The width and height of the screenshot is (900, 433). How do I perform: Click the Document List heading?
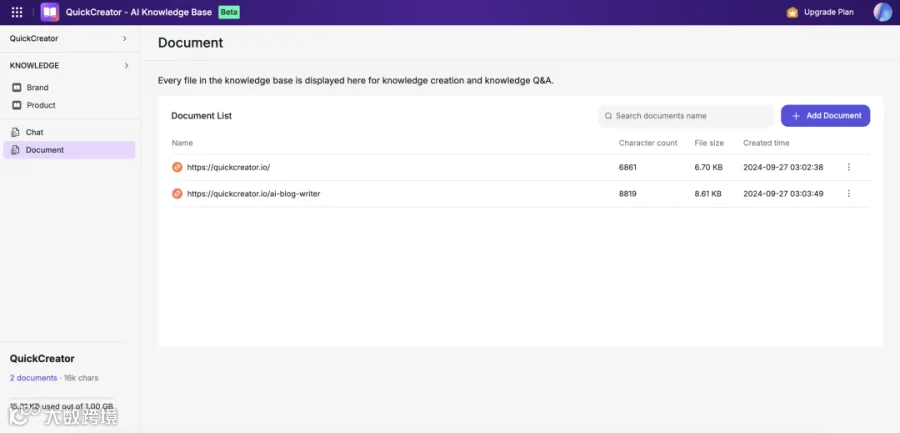click(201, 115)
